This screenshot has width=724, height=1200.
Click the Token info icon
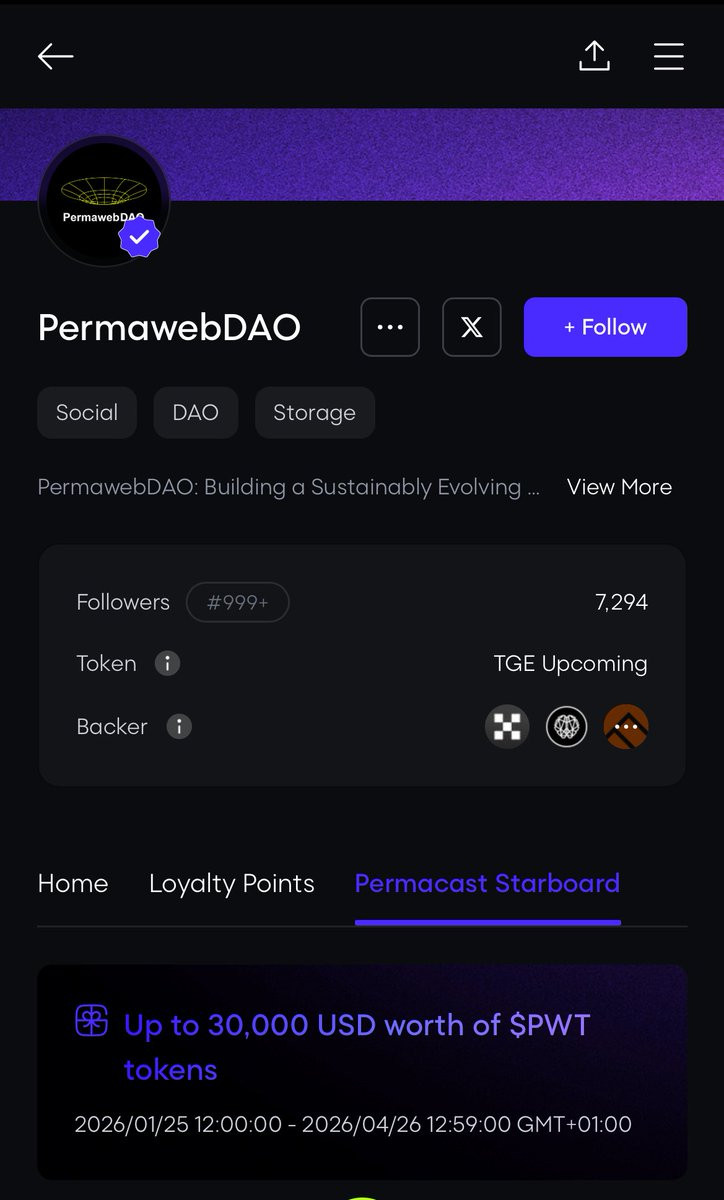pos(167,663)
